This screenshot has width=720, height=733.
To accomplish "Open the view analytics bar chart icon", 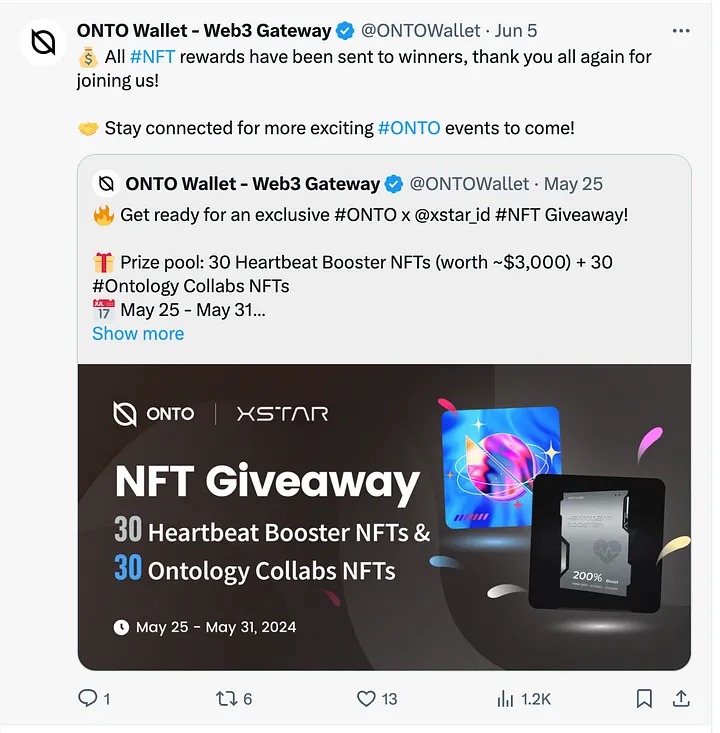I will click(505, 699).
